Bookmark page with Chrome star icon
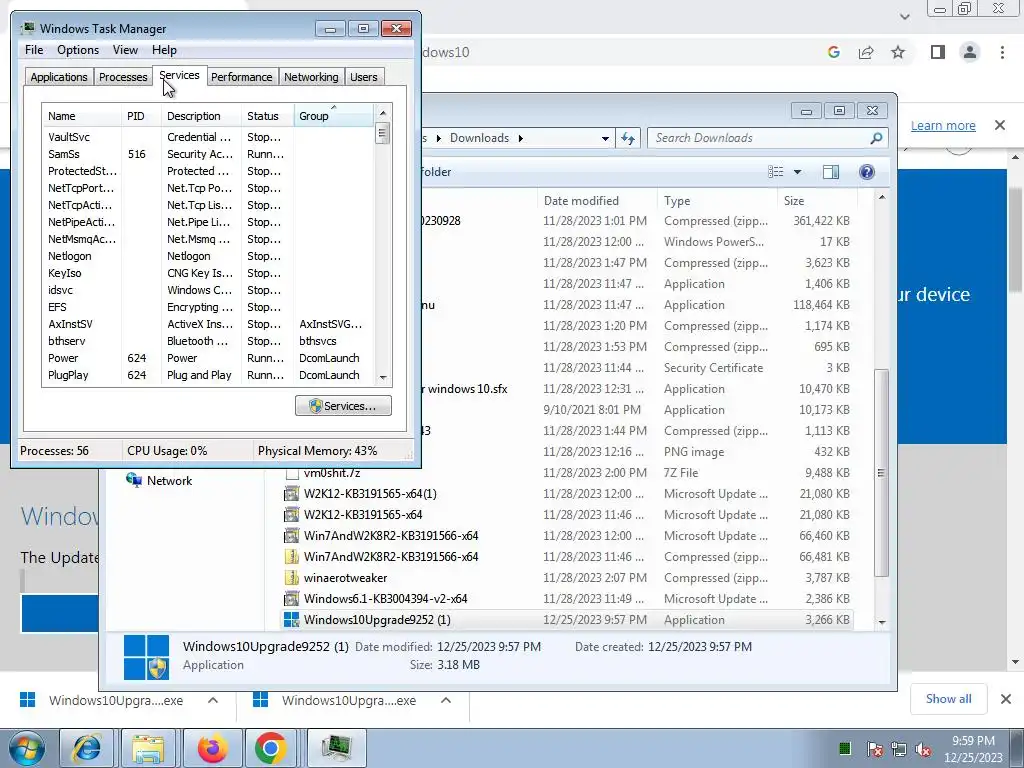Viewport: 1024px width, 768px height. pyautogui.click(x=898, y=52)
